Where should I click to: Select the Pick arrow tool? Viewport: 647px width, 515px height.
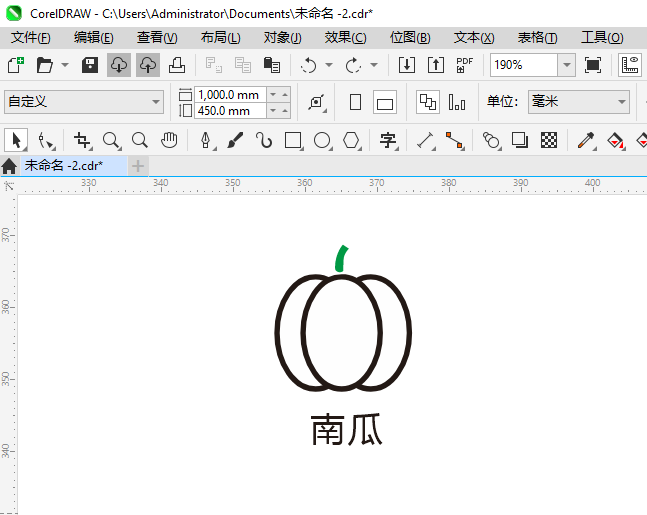[x=16, y=140]
